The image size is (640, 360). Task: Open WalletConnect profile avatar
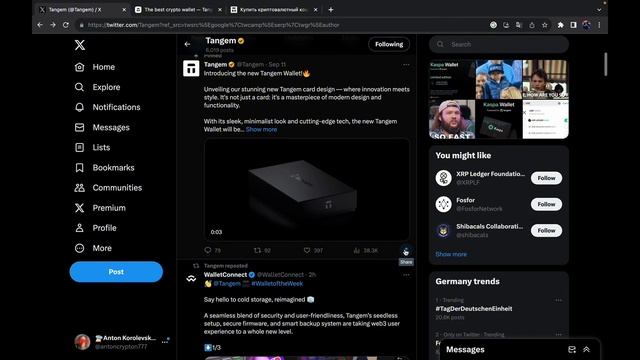click(191, 279)
